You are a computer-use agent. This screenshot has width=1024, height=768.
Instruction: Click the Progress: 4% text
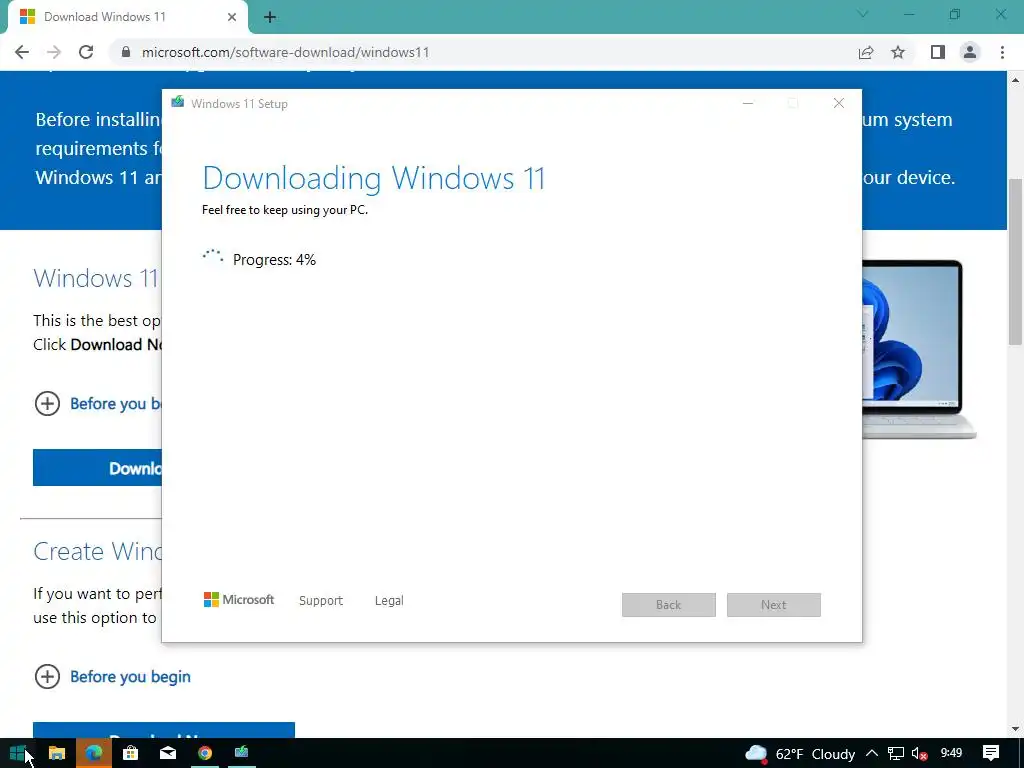pos(274,260)
